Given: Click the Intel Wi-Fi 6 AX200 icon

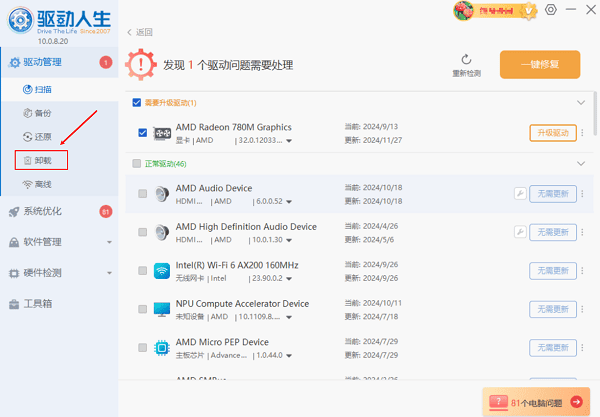Looking at the screenshot, I should pos(162,271).
